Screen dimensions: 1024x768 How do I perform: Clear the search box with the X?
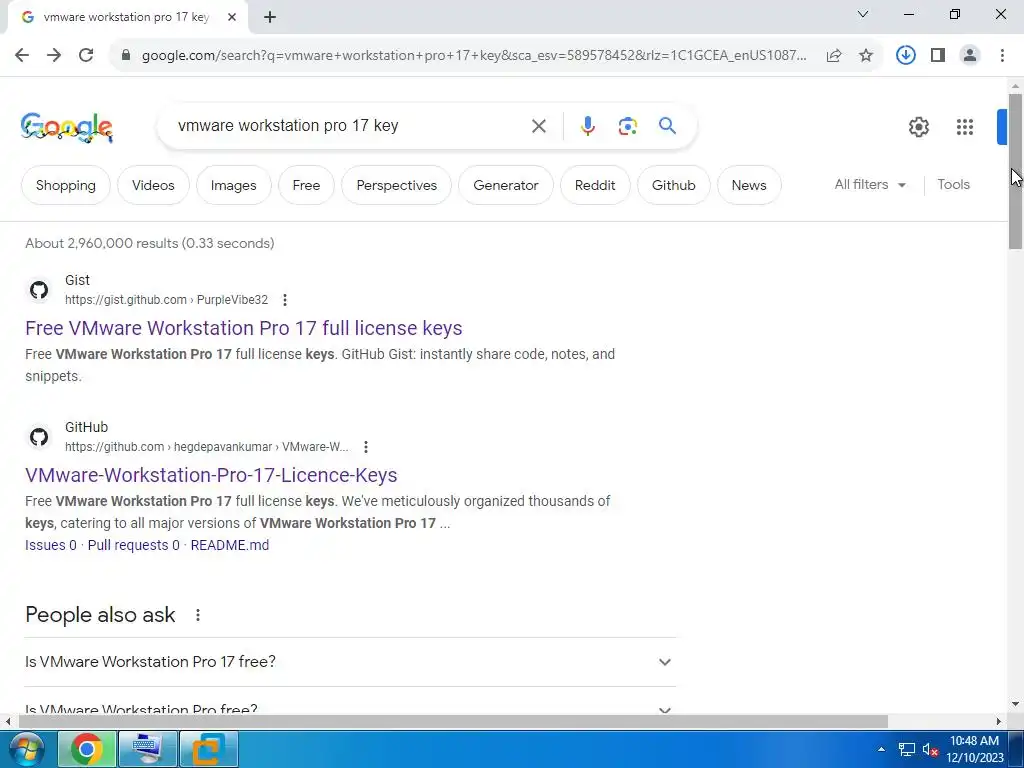(539, 126)
